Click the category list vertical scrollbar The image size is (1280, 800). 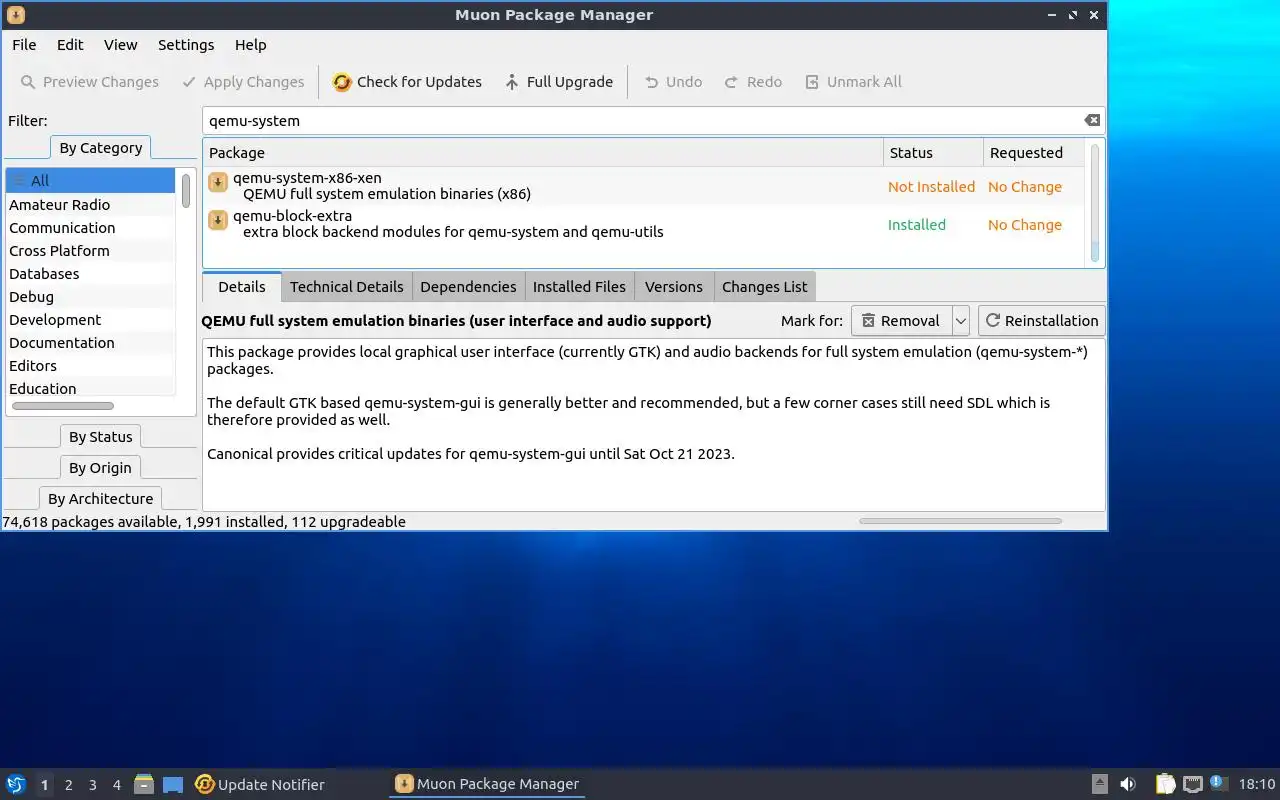186,190
